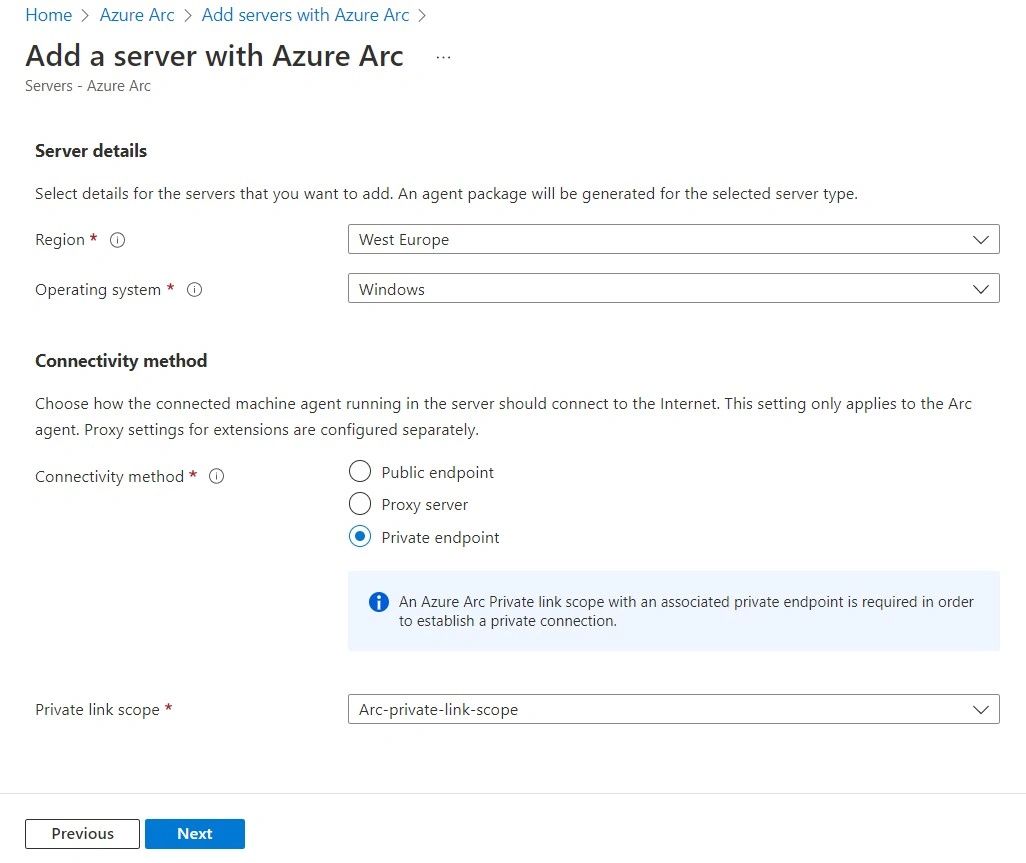Click the Server details heading
The height and width of the screenshot is (863, 1026).
coord(91,151)
